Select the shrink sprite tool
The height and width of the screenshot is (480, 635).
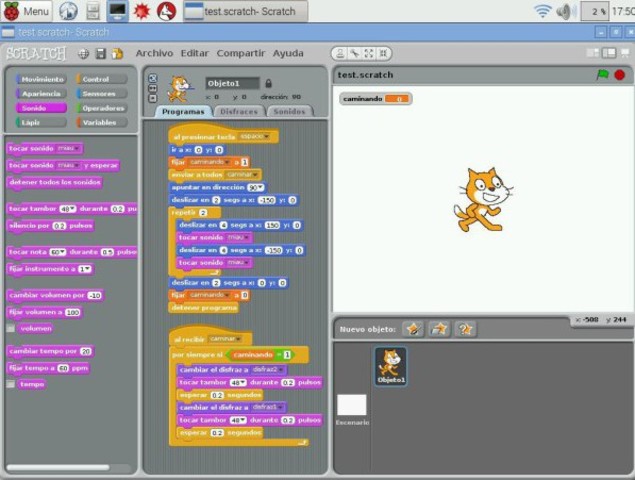tap(383, 53)
